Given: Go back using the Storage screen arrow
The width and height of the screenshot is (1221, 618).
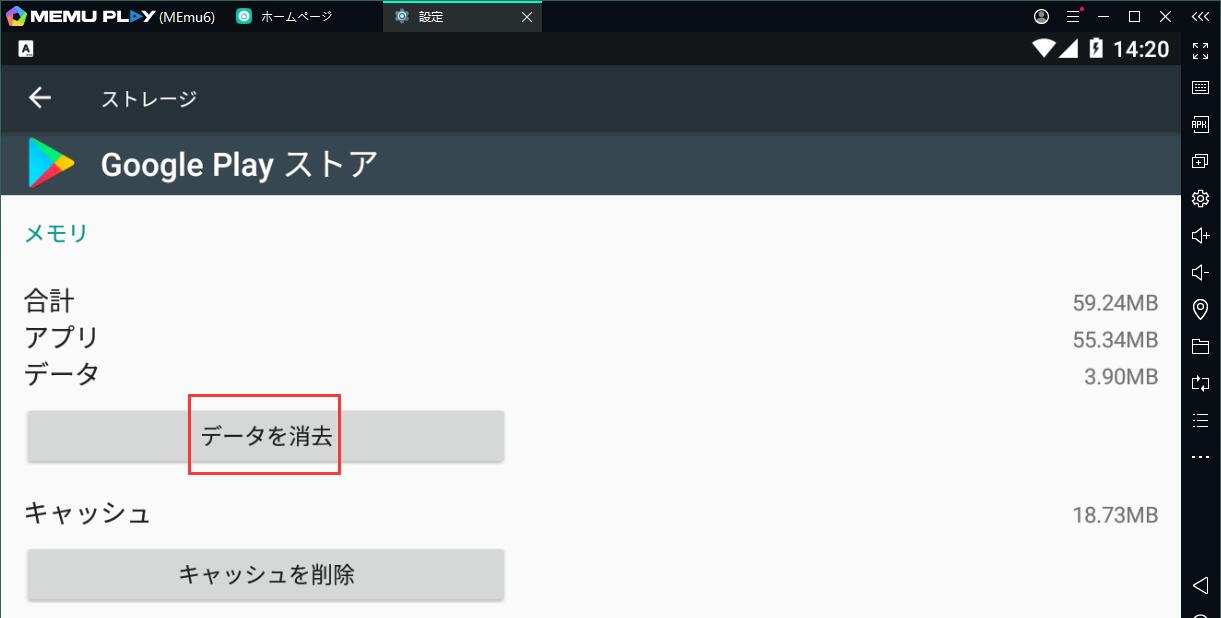Looking at the screenshot, I should coord(39,98).
